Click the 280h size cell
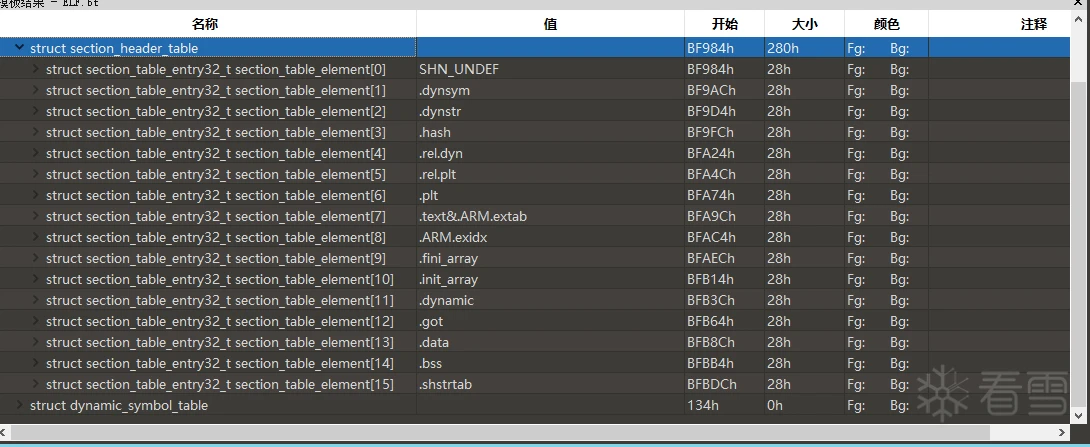Screen dimensions: 1090x447 804,48
